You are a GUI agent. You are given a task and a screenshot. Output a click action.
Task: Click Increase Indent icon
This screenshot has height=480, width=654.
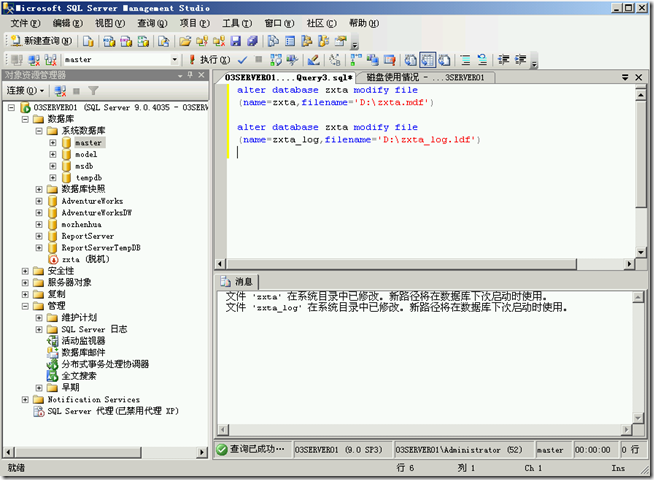coord(520,60)
